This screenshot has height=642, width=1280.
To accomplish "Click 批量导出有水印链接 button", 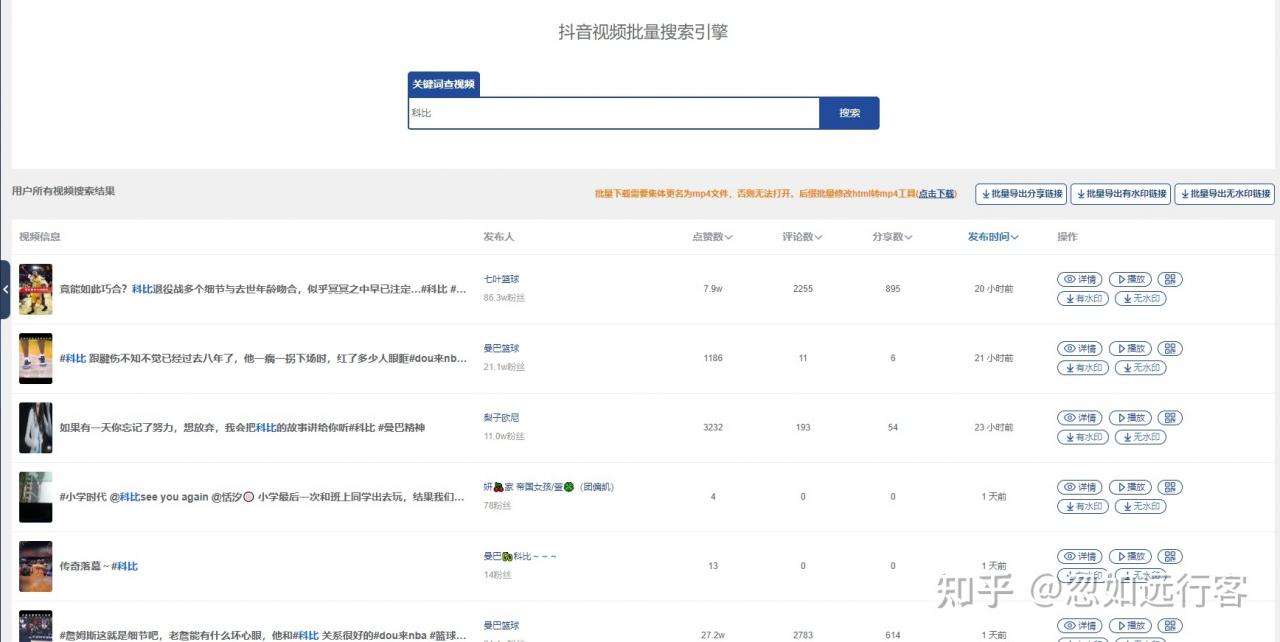I will tap(1120, 194).
